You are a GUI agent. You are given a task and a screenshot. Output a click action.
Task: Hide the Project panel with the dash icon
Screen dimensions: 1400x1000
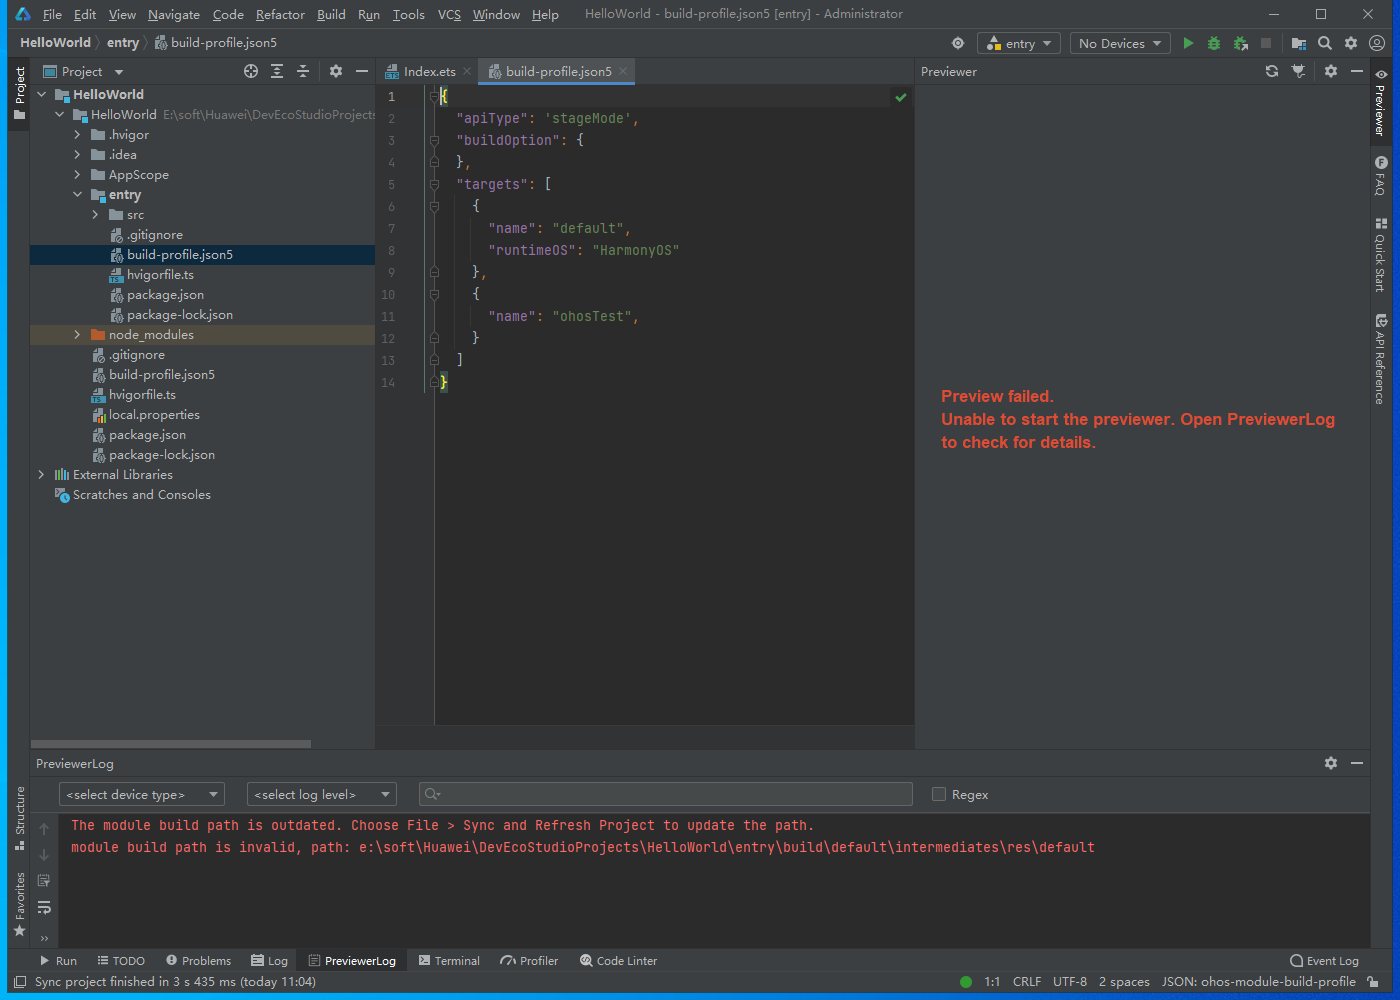tap(362, 71)
